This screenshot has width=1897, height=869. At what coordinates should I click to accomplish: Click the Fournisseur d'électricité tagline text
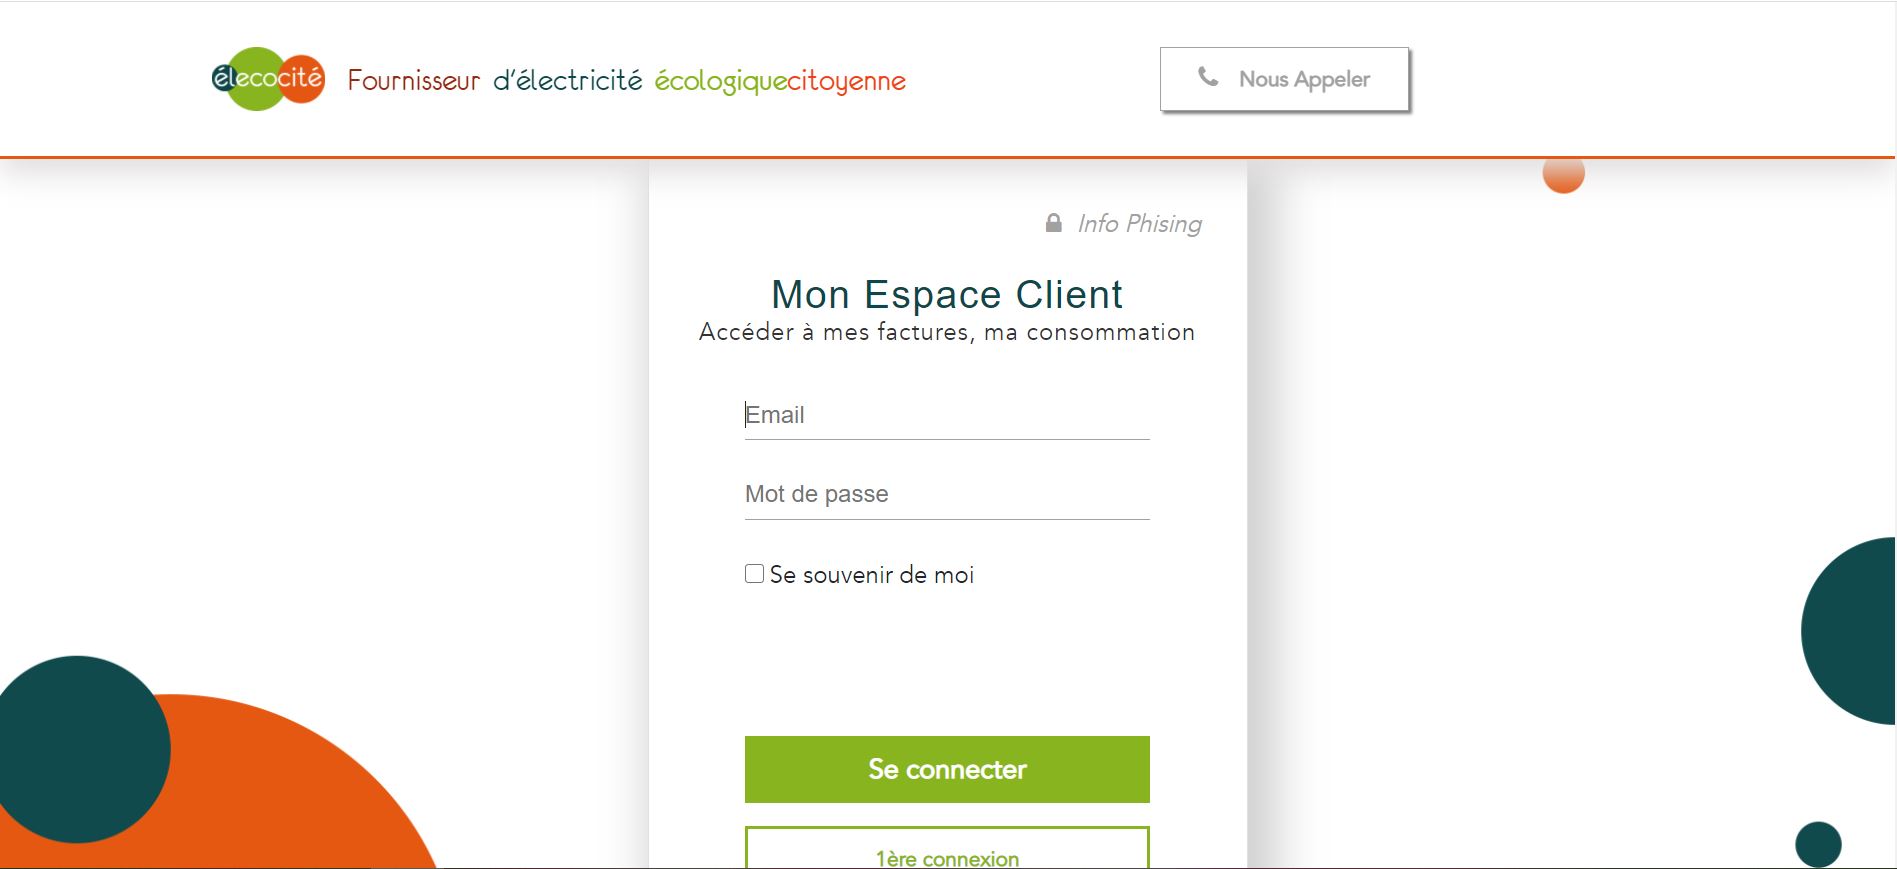pos(495,80)
